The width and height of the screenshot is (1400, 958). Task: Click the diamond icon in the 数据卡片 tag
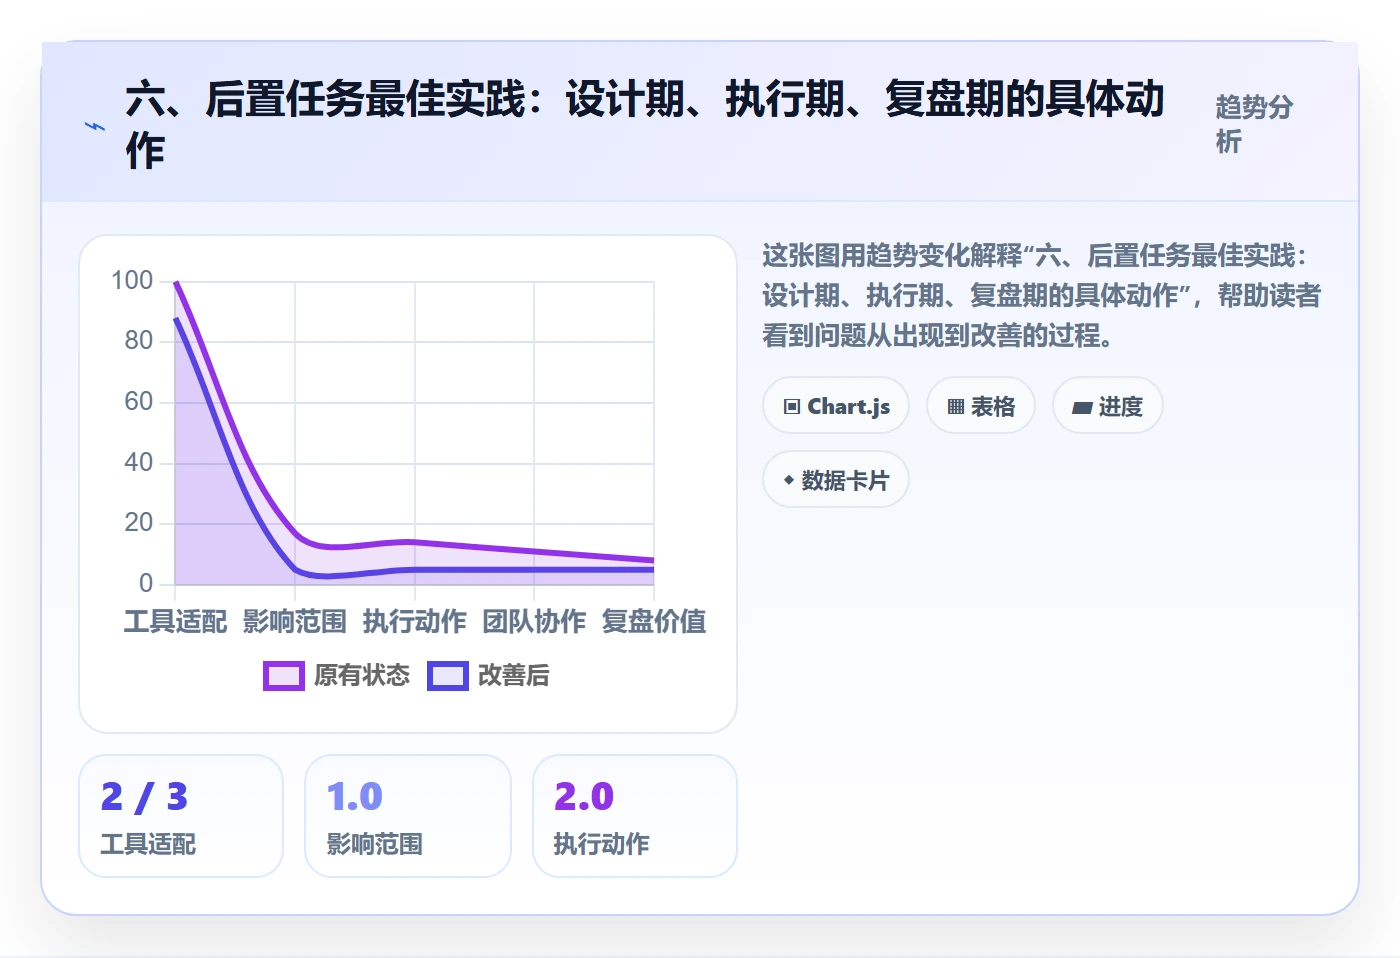point(789,480)
